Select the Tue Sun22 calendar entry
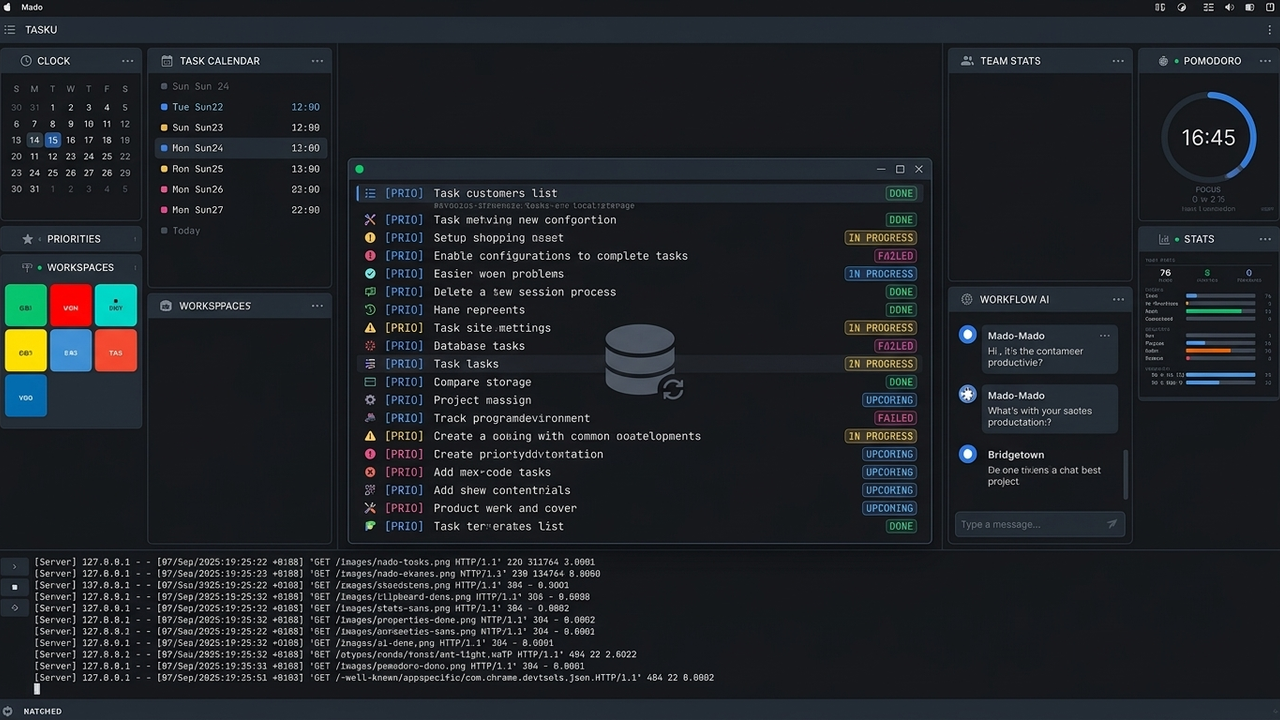The width and height of the screenshot is (1280, 720). coord(240,107)
